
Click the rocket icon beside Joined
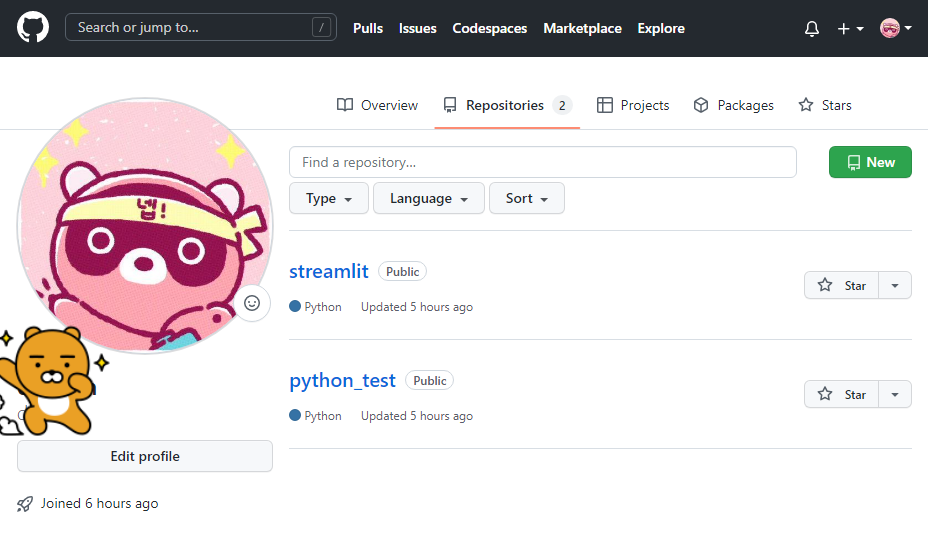click(25, 504)
